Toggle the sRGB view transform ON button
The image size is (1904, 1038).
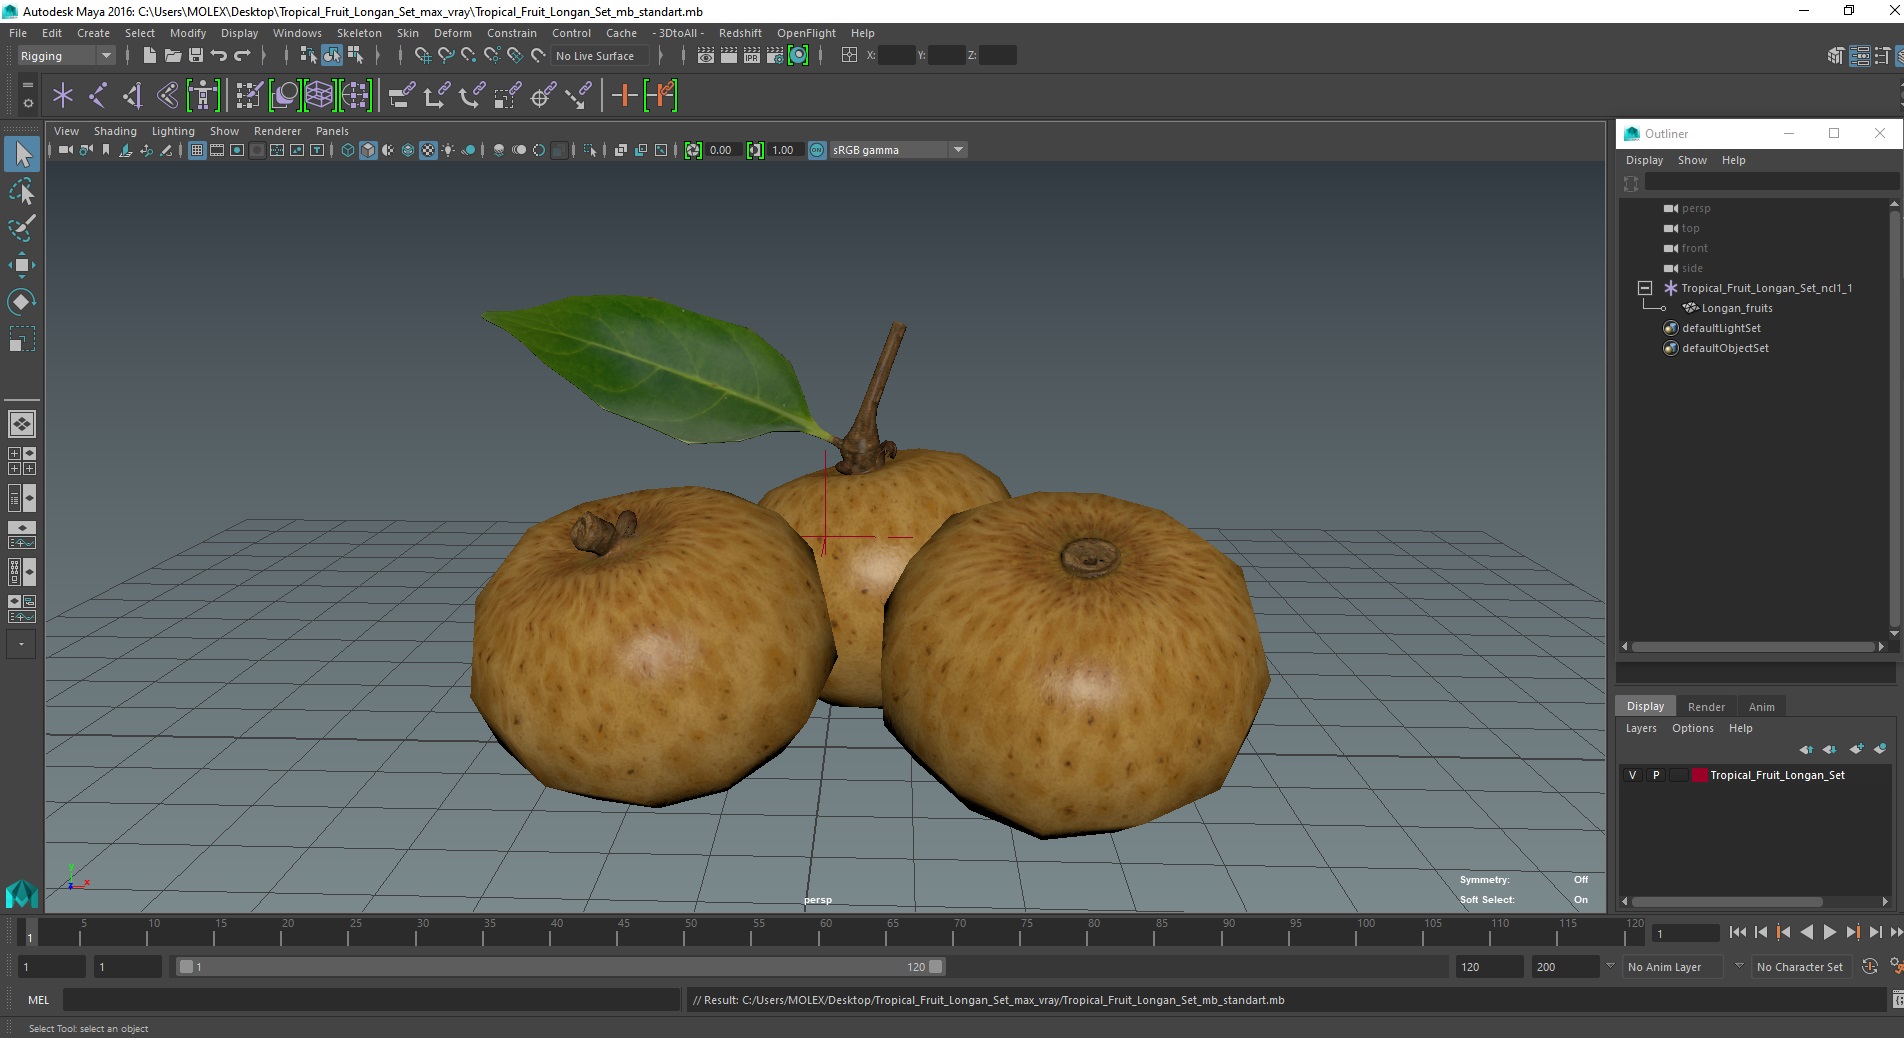point(817,150)
